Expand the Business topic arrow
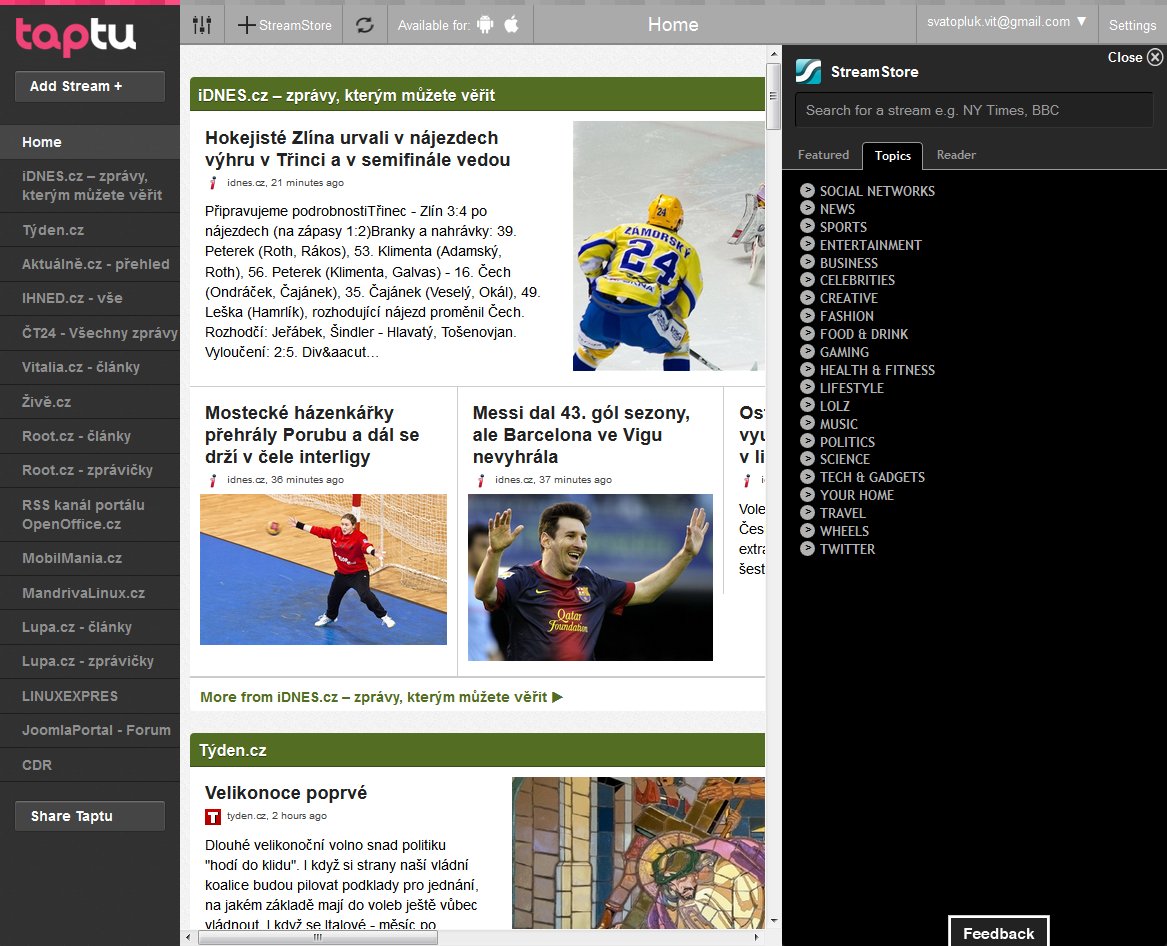 (807, 261)
